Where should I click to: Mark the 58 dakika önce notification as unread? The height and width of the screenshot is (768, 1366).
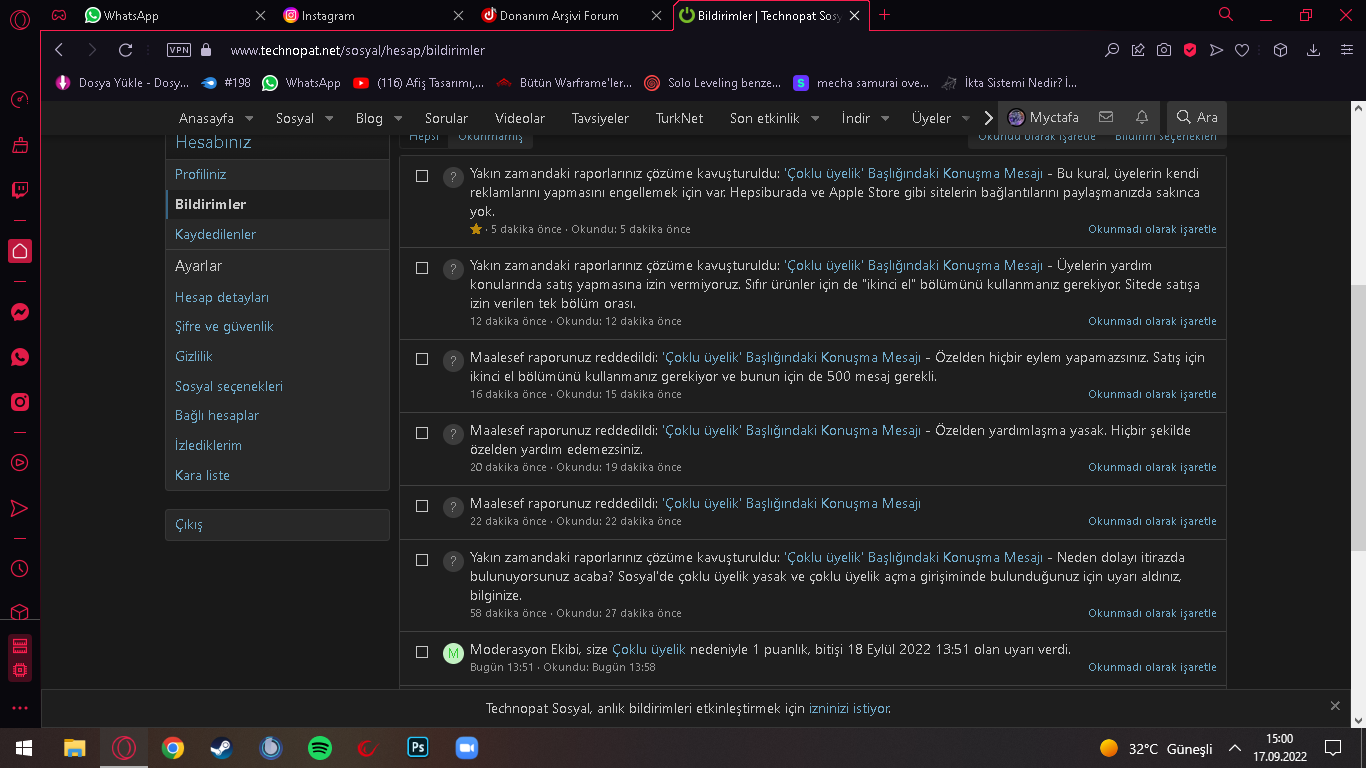[1152, 613]
